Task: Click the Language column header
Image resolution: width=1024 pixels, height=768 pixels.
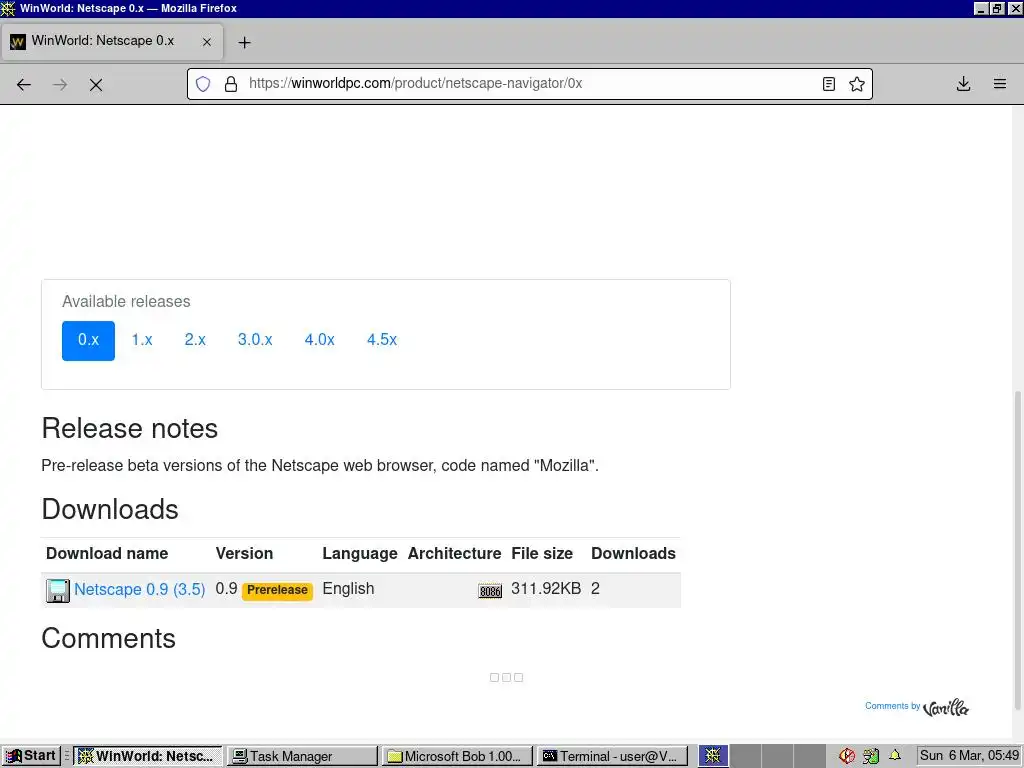Action: click(360, 554)
